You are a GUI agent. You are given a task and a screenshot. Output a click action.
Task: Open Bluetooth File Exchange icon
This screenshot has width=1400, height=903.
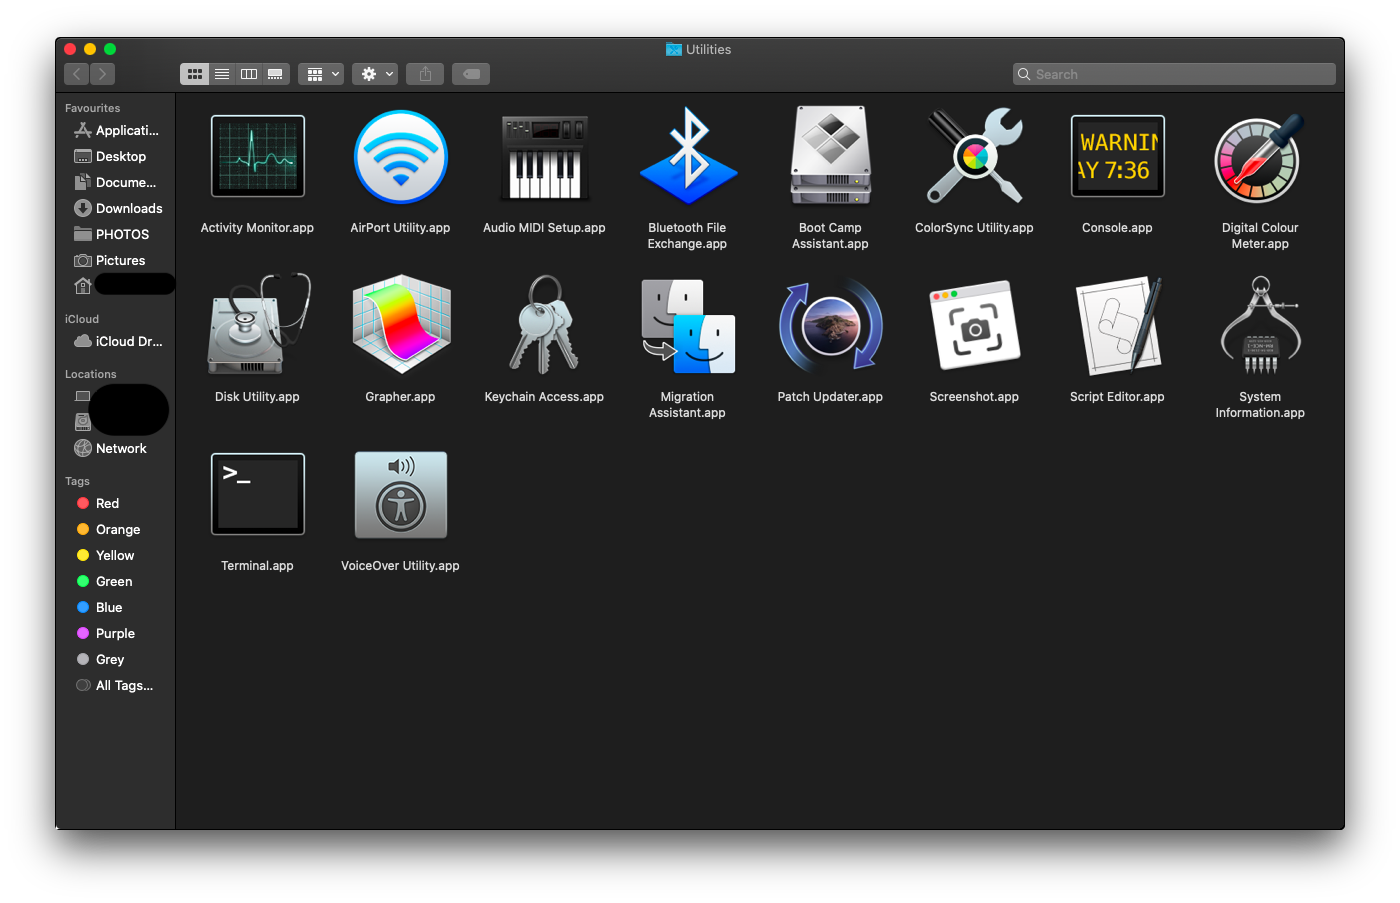688,156
